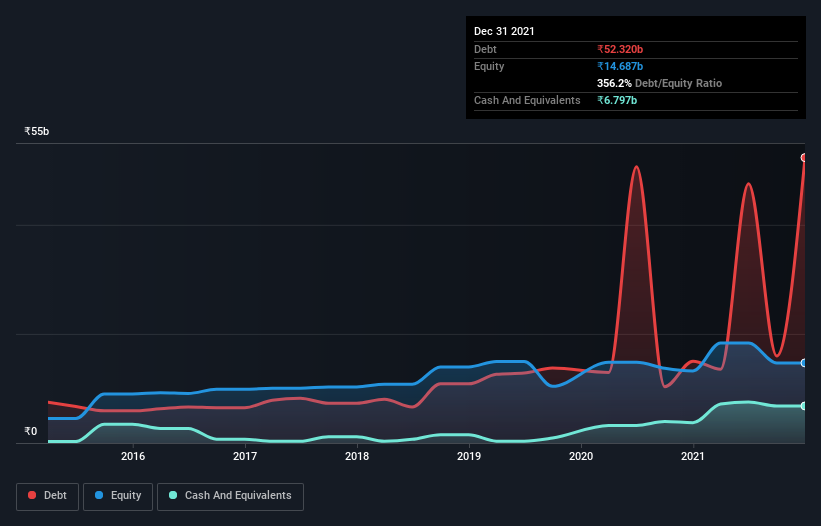821x526 pixels.
Task: Click the 2021 x-axis label
Action: pos(693,456)
